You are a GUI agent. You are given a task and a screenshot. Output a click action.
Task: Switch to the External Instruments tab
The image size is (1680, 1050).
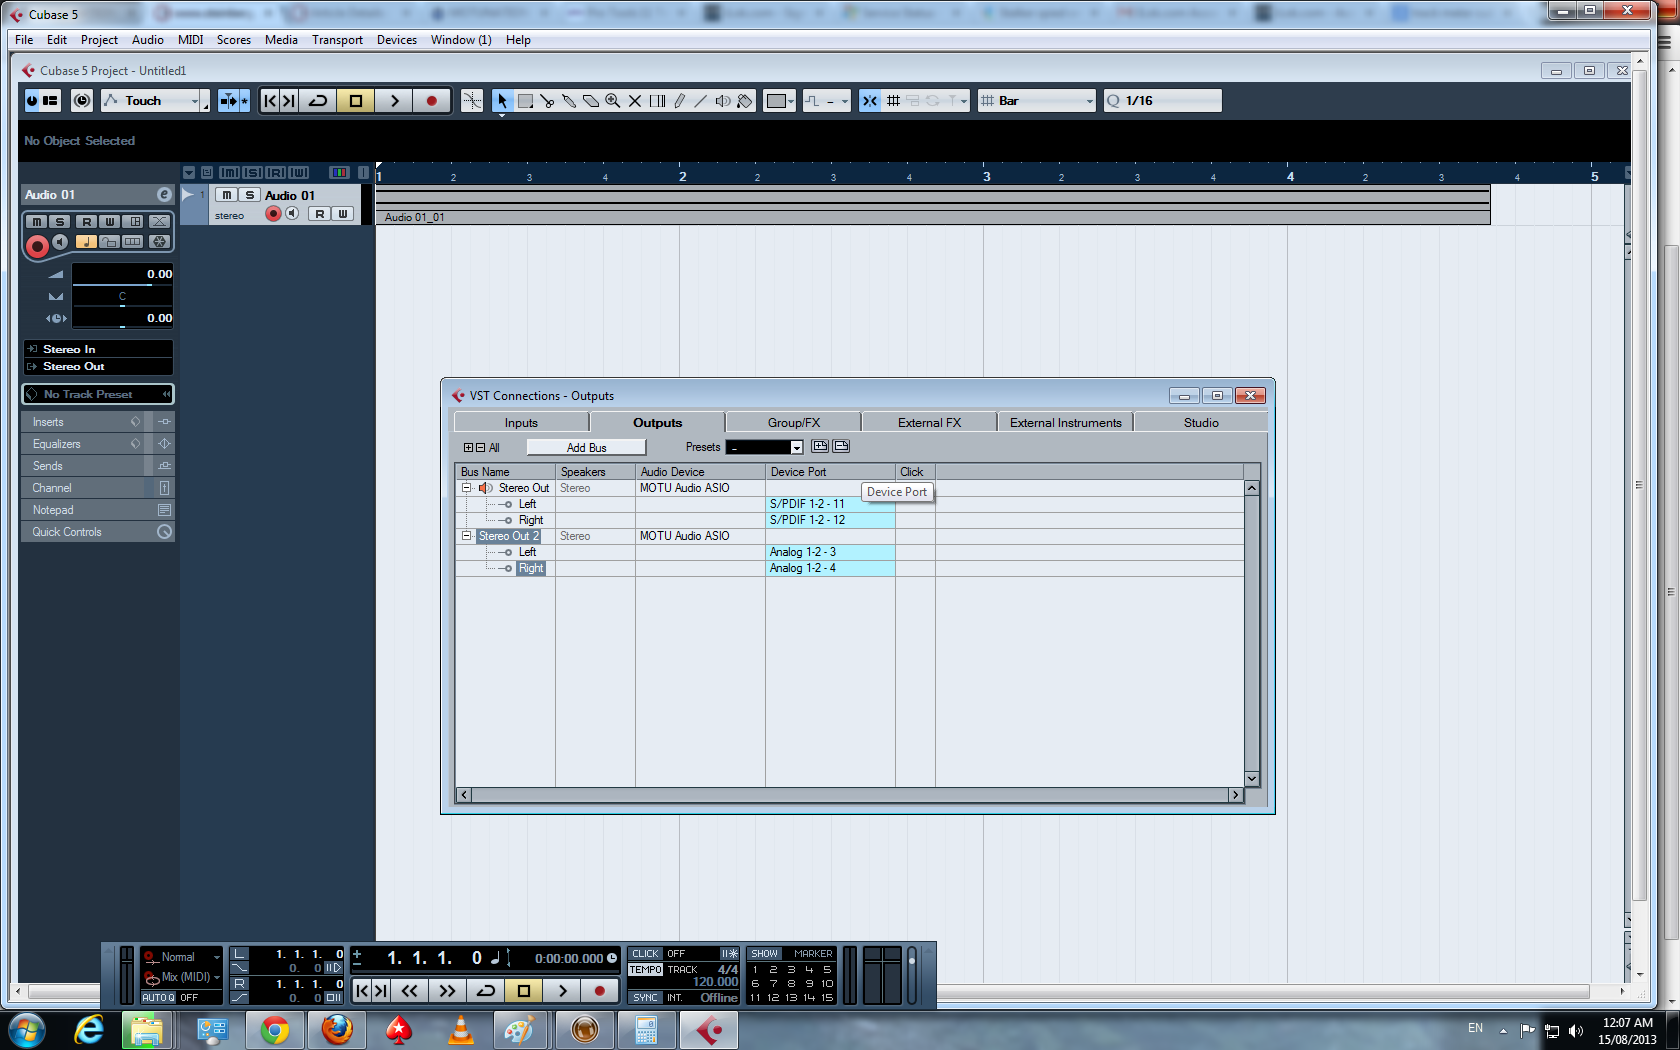(1065, 423)
